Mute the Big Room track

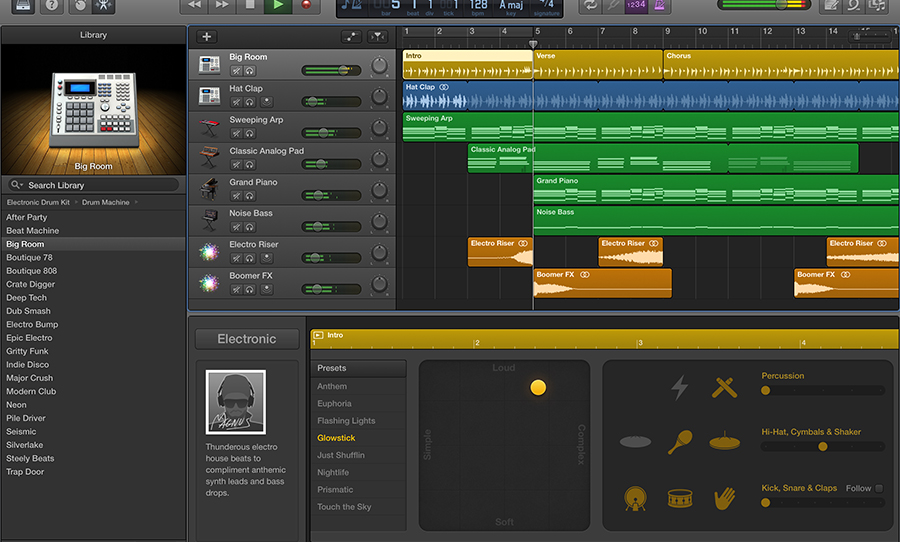(236, 71)
